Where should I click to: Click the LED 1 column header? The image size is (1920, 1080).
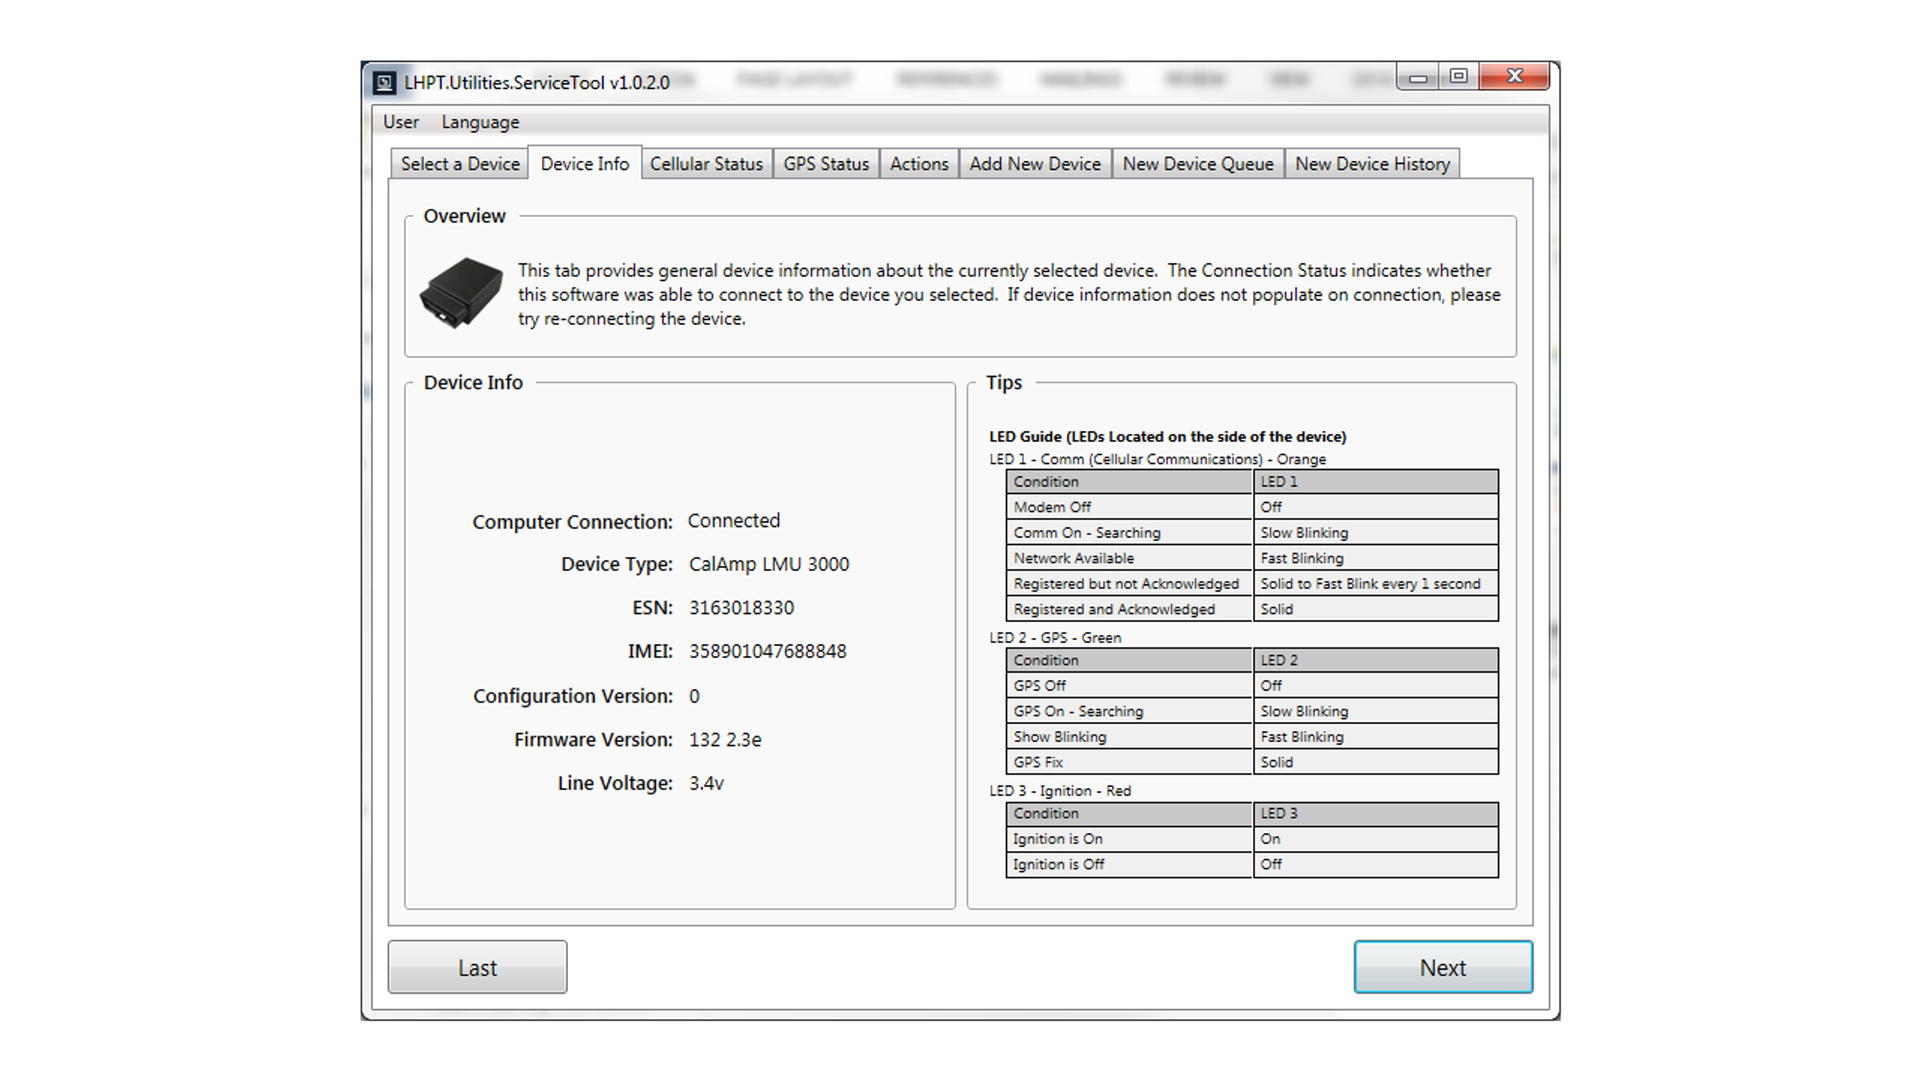[1376, 482]
